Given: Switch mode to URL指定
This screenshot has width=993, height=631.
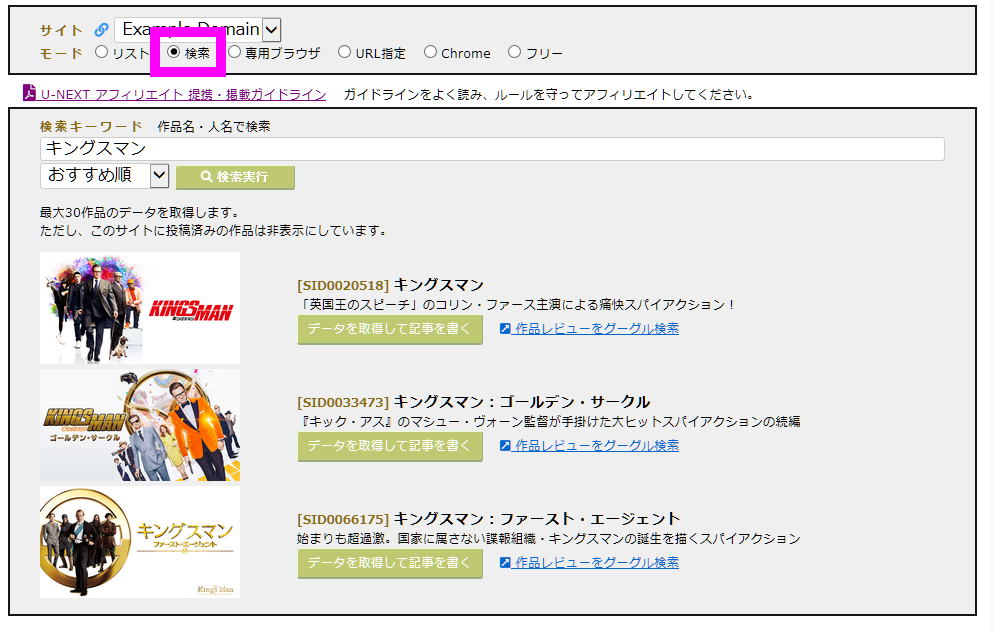Looking at the screenshot, I should coord(345,52).
